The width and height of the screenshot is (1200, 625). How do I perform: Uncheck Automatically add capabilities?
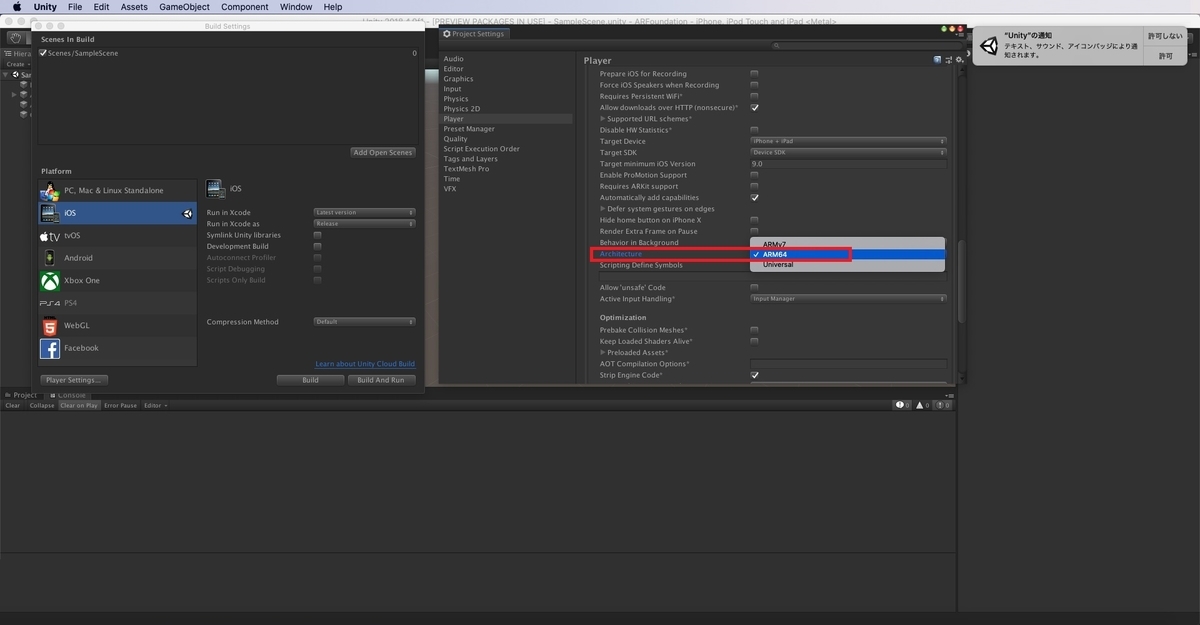pyautogui.click(x=754, y=197)
